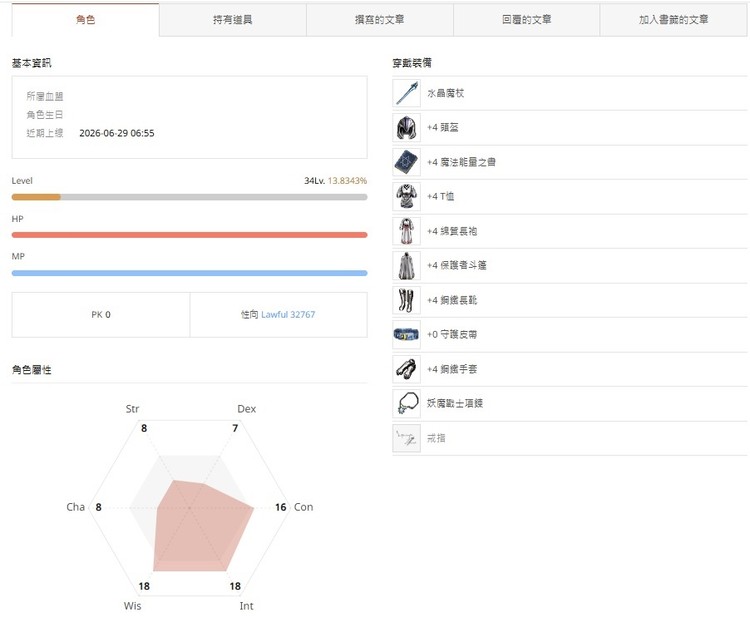Click the 13.8343% experience percentage
Screen dimensions: 750x637
347,181
